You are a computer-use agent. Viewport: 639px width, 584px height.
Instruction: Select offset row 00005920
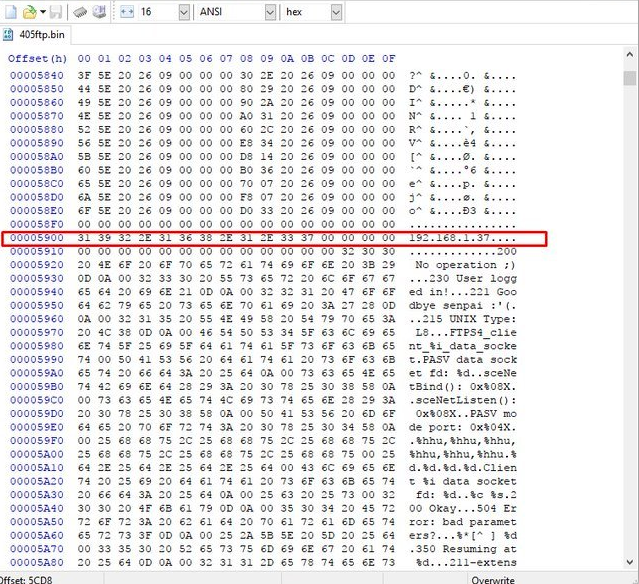point(37,264)
